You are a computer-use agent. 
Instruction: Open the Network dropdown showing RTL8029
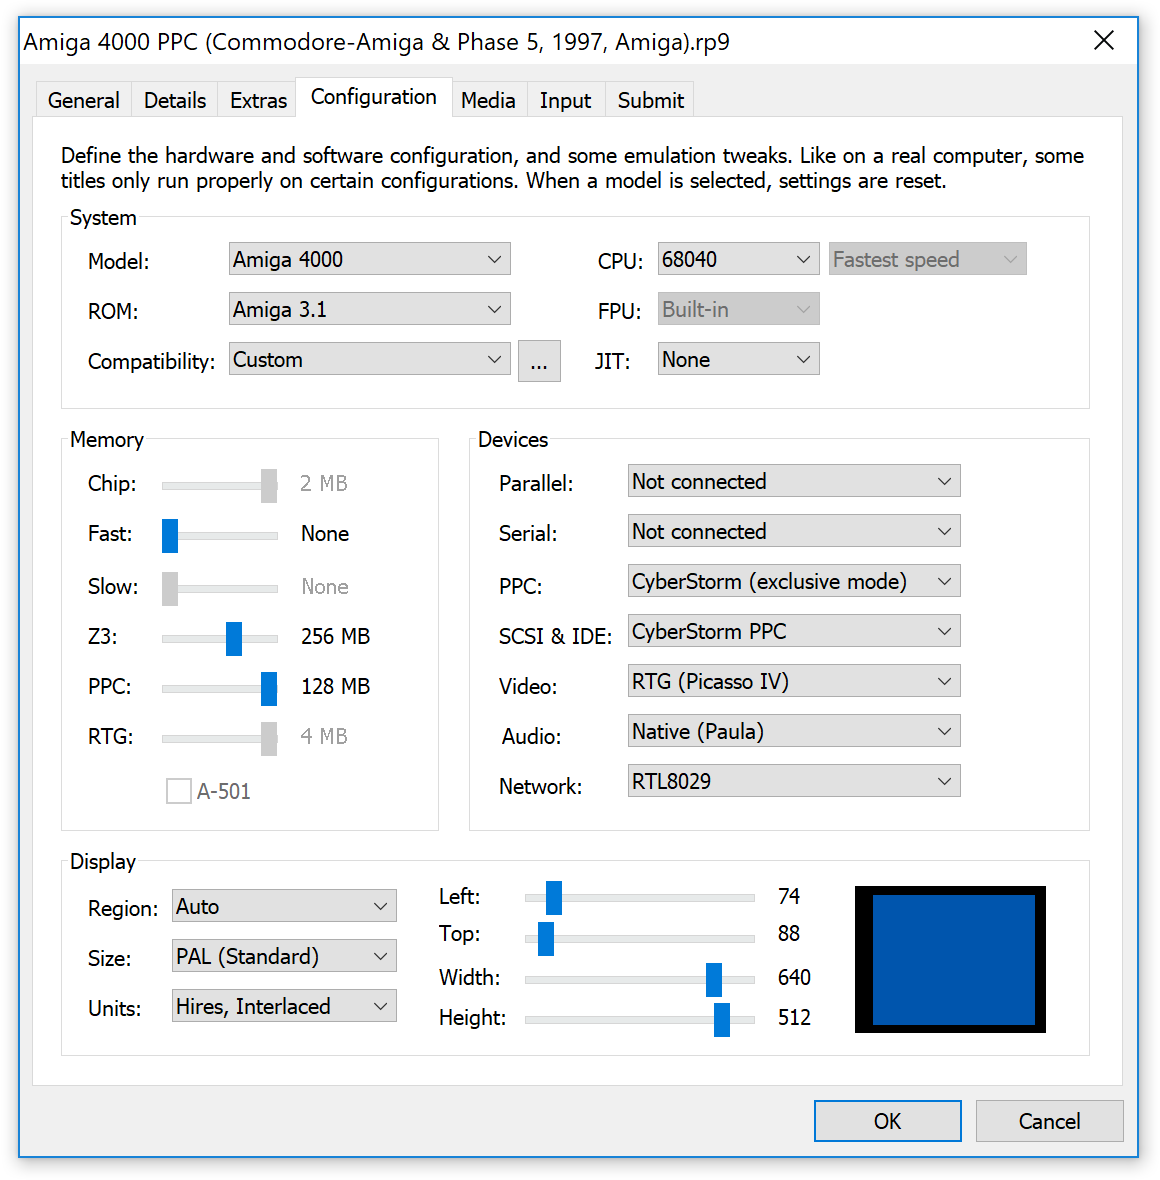(794, 781)
